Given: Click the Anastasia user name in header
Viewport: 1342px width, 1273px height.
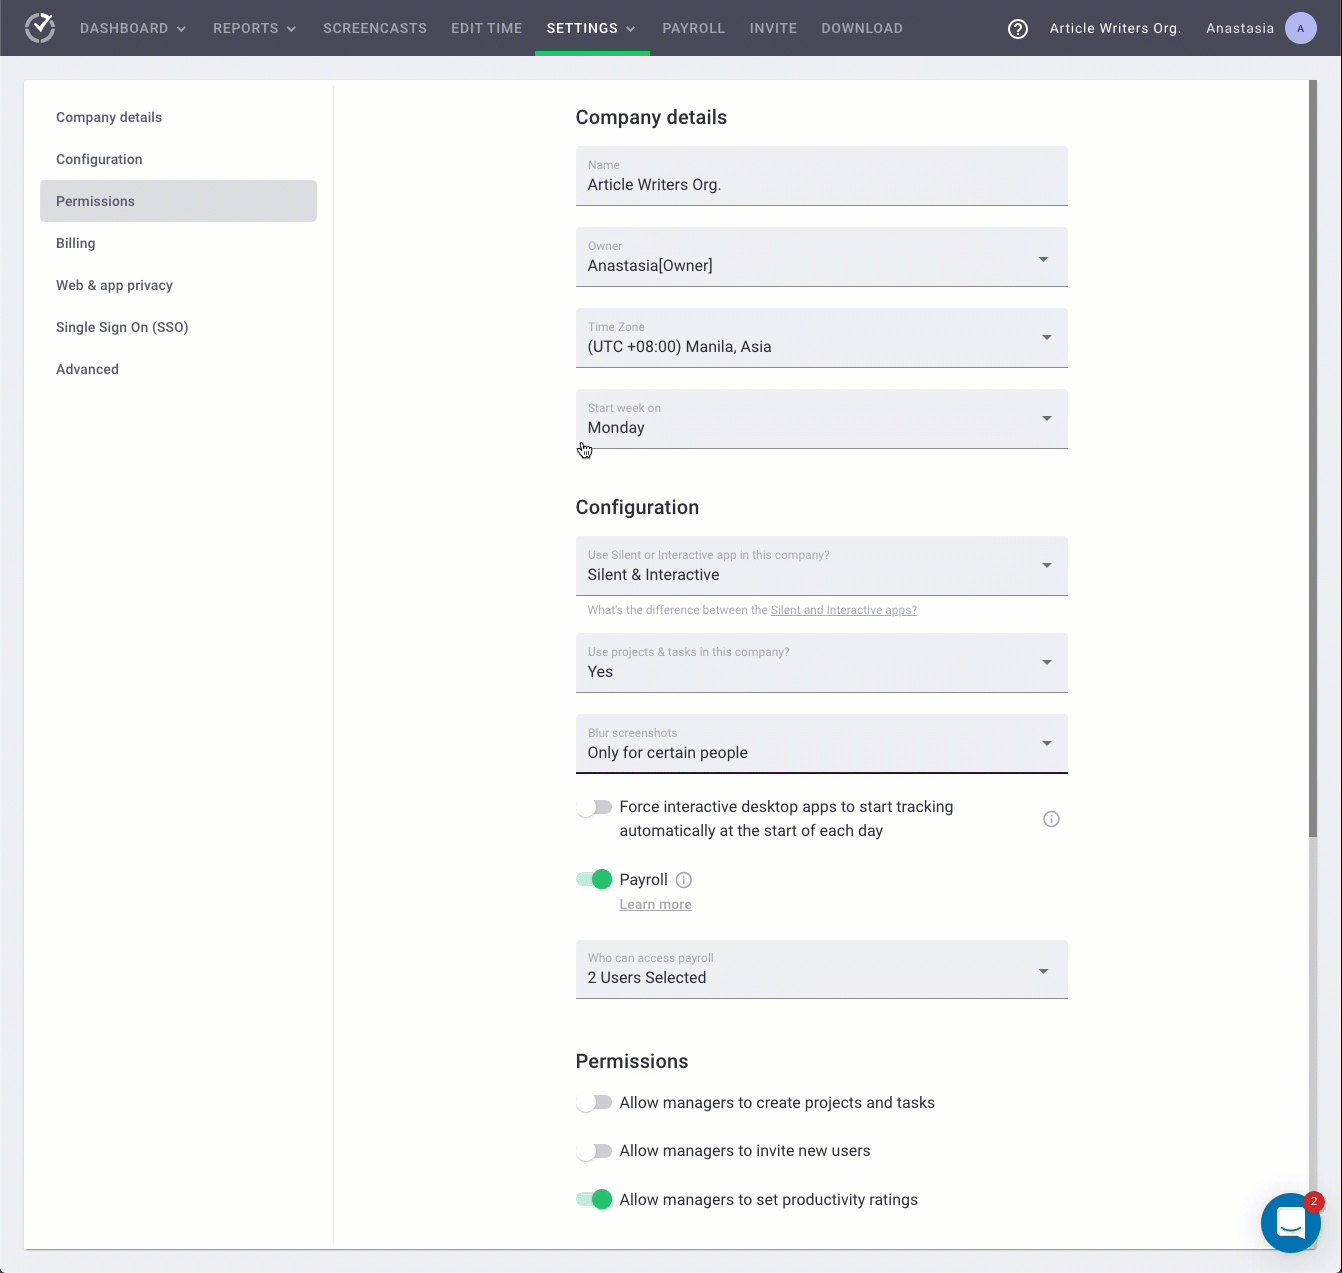Looking at the screenshot, I should click(1240, 28).
